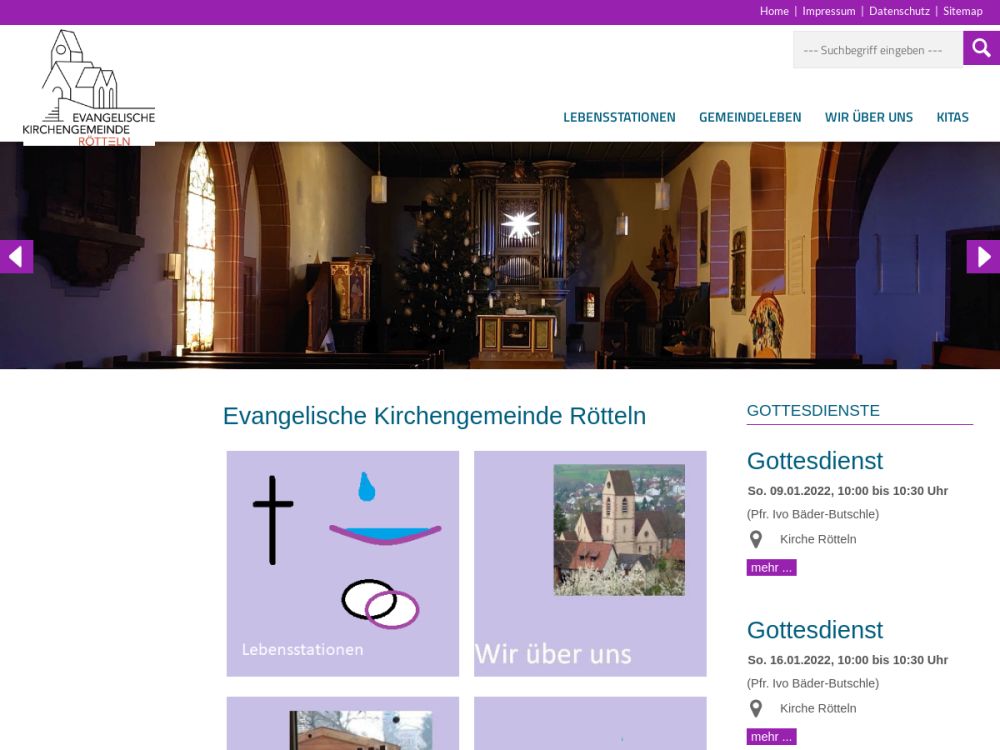Click the magnifying glass search button
Viewport: 1000px width, 750px height.
(x=981, y=48)
